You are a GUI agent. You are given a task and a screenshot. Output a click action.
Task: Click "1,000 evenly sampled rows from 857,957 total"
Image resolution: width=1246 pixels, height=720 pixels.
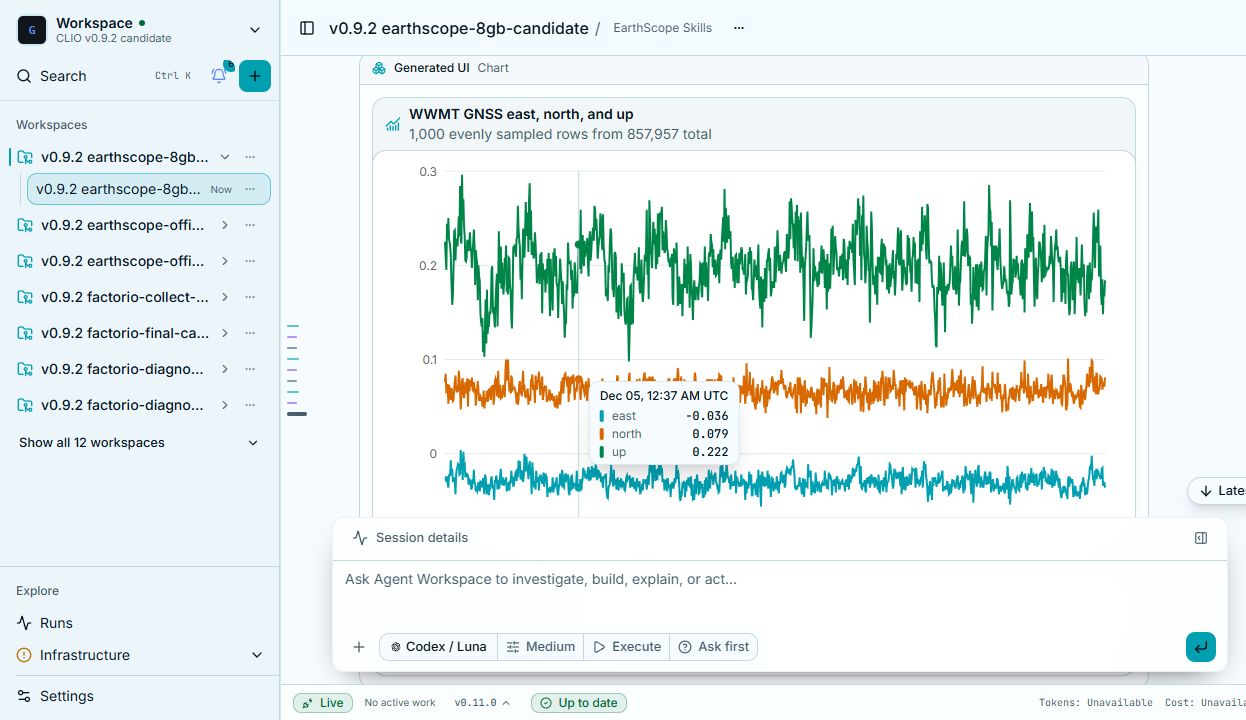coord(560,134)
